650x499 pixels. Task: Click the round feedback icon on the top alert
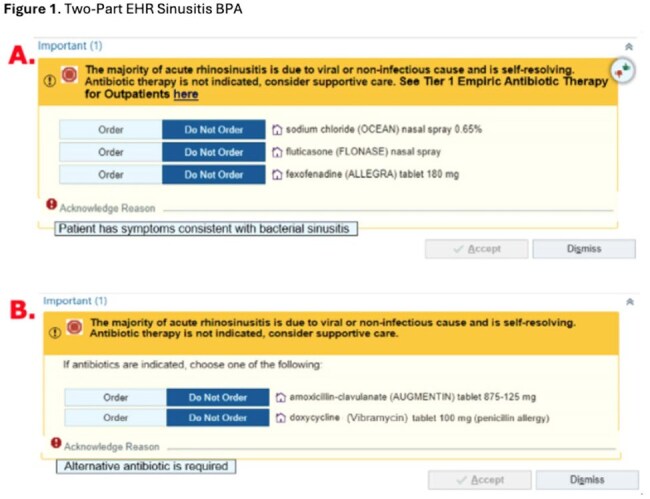[623, 70]
